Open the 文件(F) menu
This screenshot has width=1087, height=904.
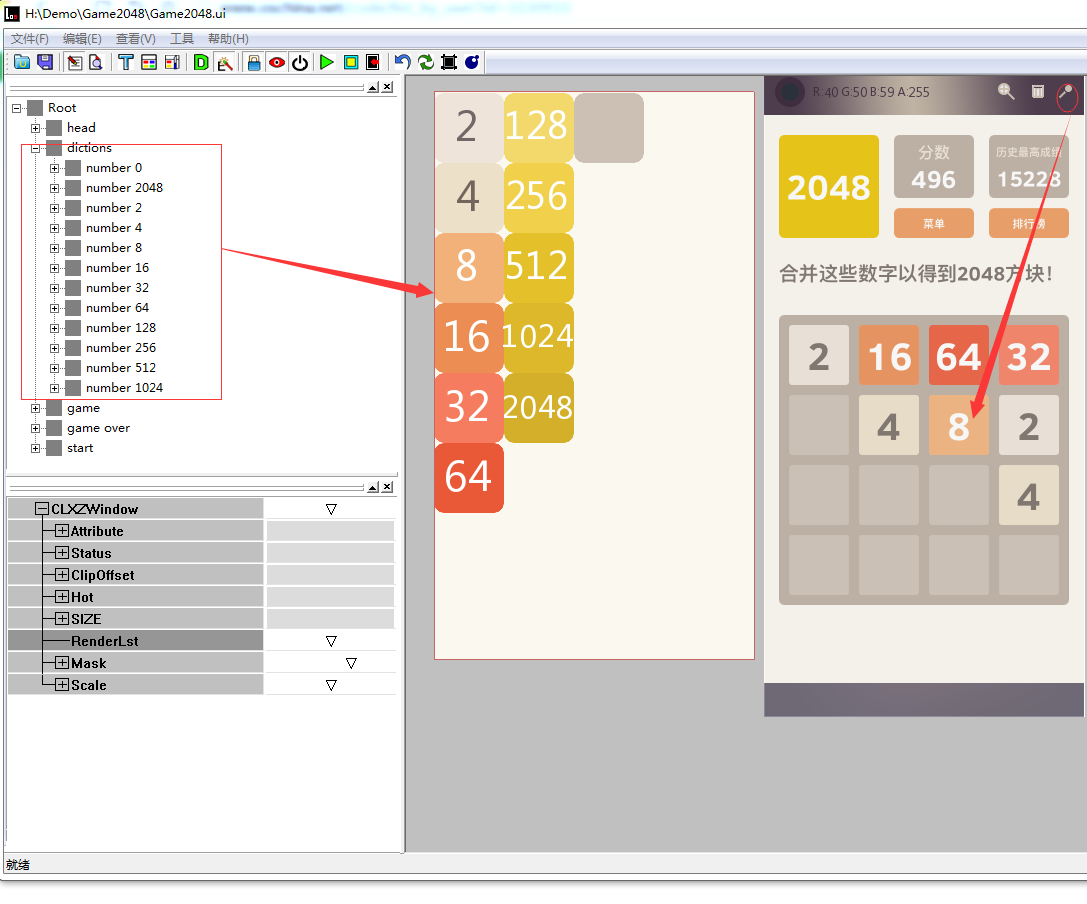coord(27,38)
